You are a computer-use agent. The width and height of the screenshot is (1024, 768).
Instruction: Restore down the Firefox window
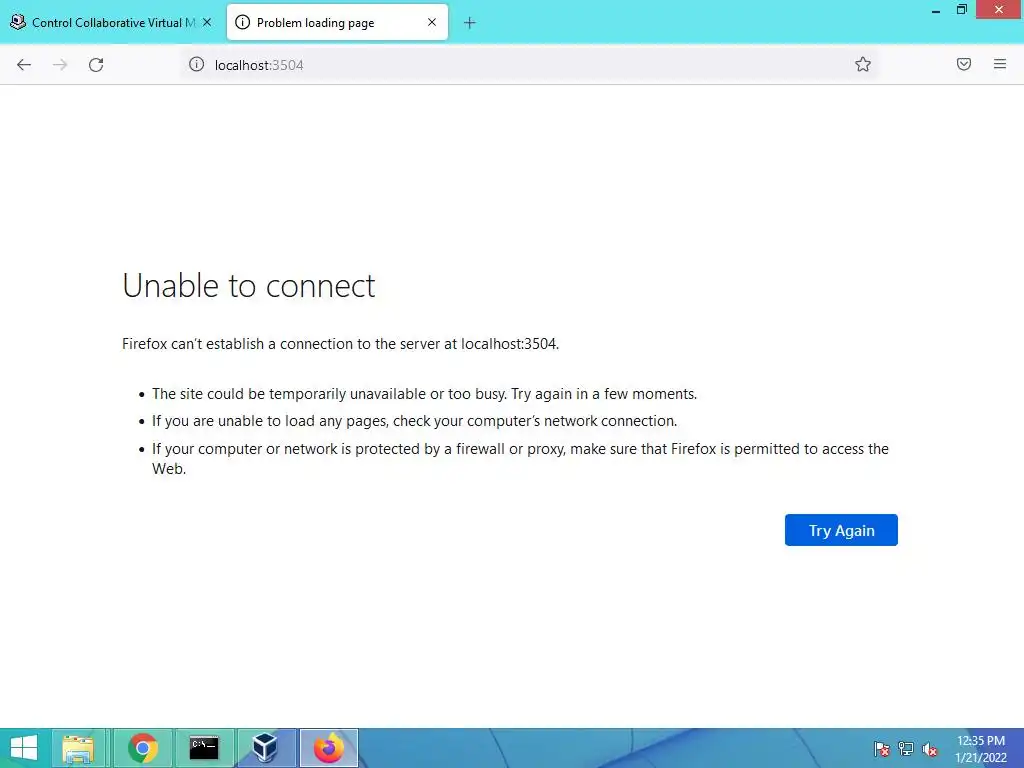coord(962,10)
